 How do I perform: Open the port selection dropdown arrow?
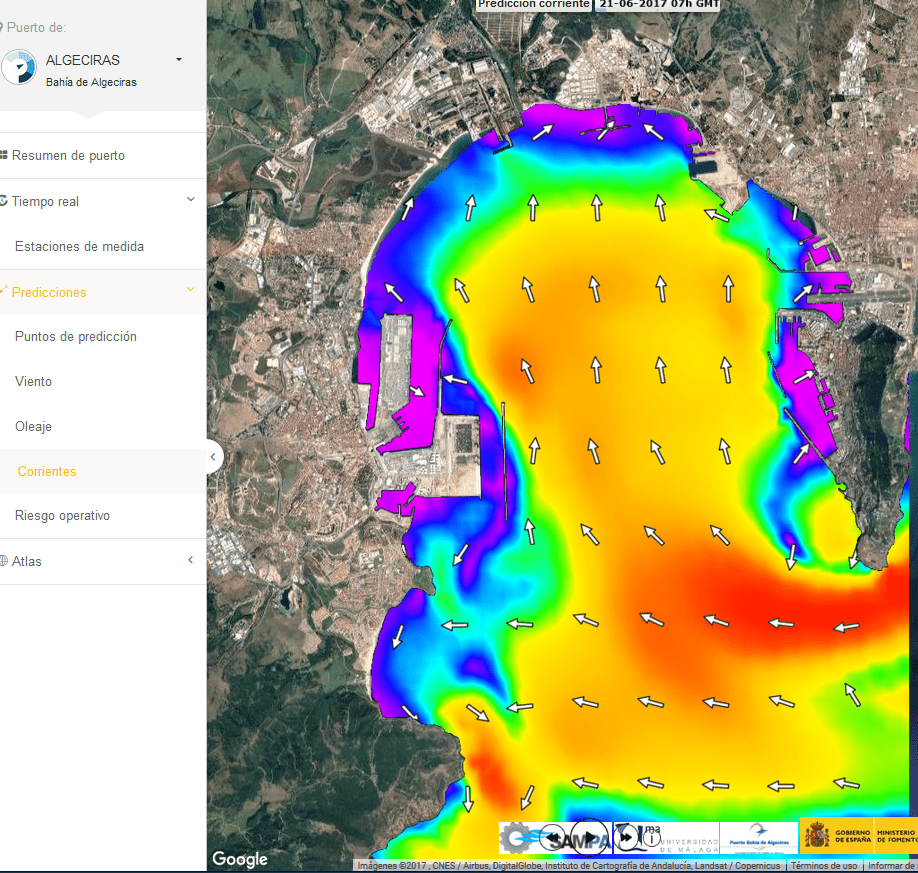[x=179, y=60]
